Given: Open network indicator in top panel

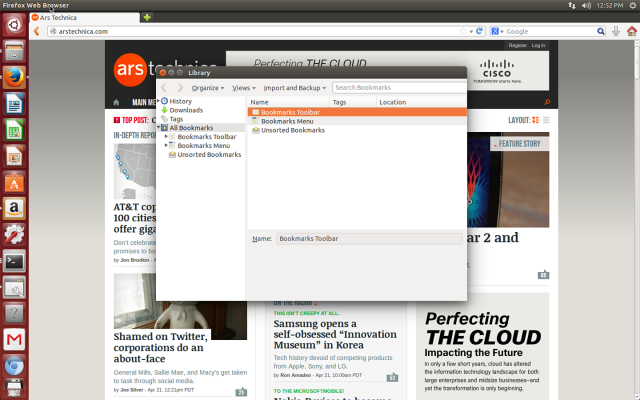Looking at the screenshot, I should click(x=571, y=5).
